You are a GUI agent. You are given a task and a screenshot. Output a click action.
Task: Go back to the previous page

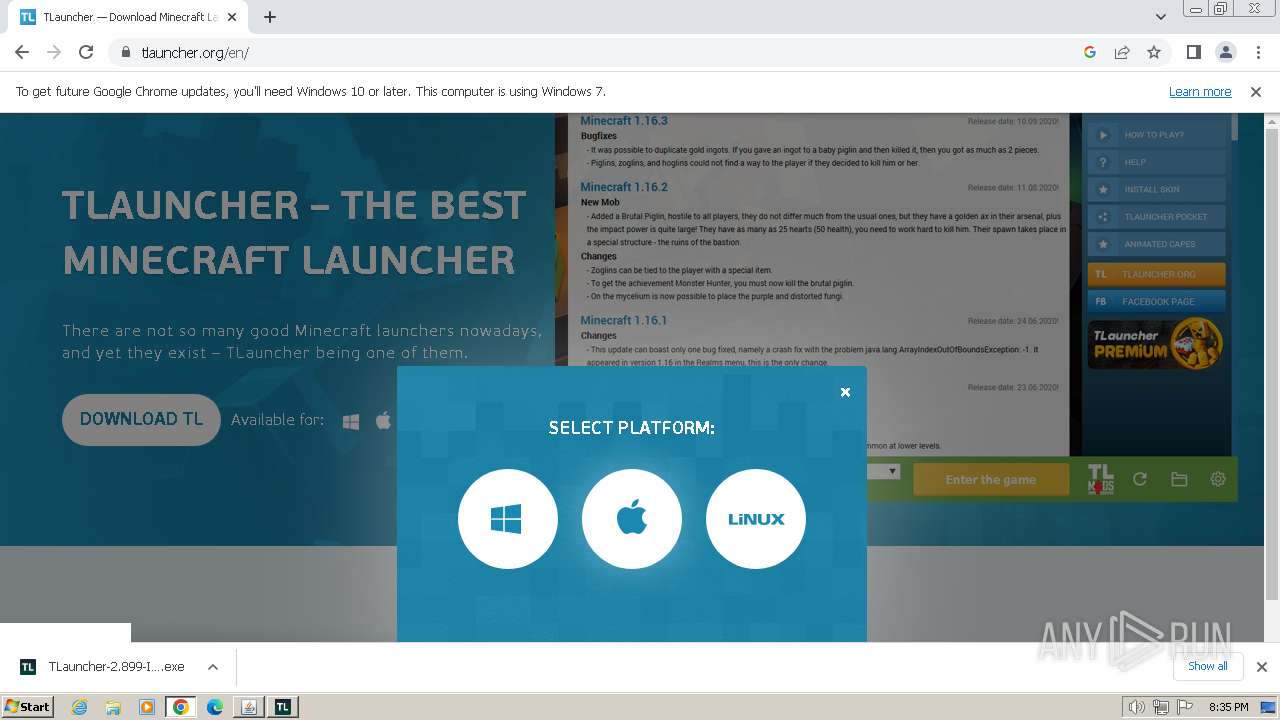(x=22, y=52)
